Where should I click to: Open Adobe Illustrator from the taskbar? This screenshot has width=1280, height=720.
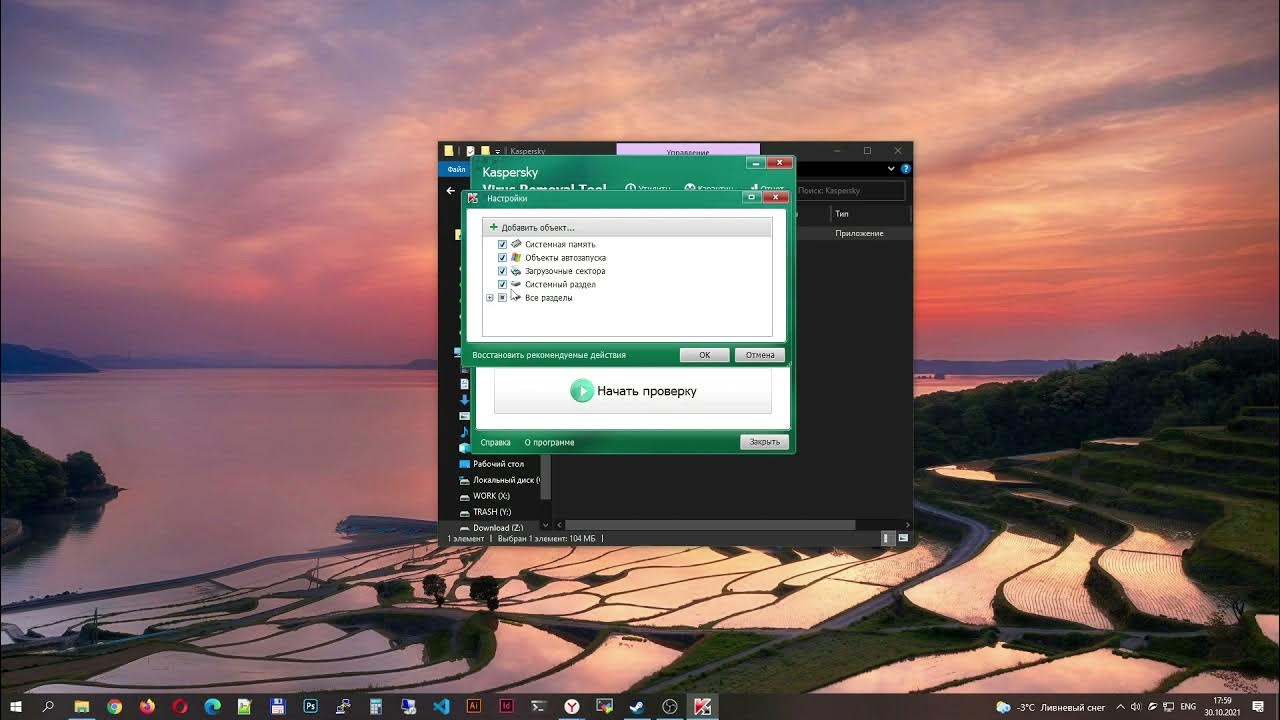click(x=474, y=706)
